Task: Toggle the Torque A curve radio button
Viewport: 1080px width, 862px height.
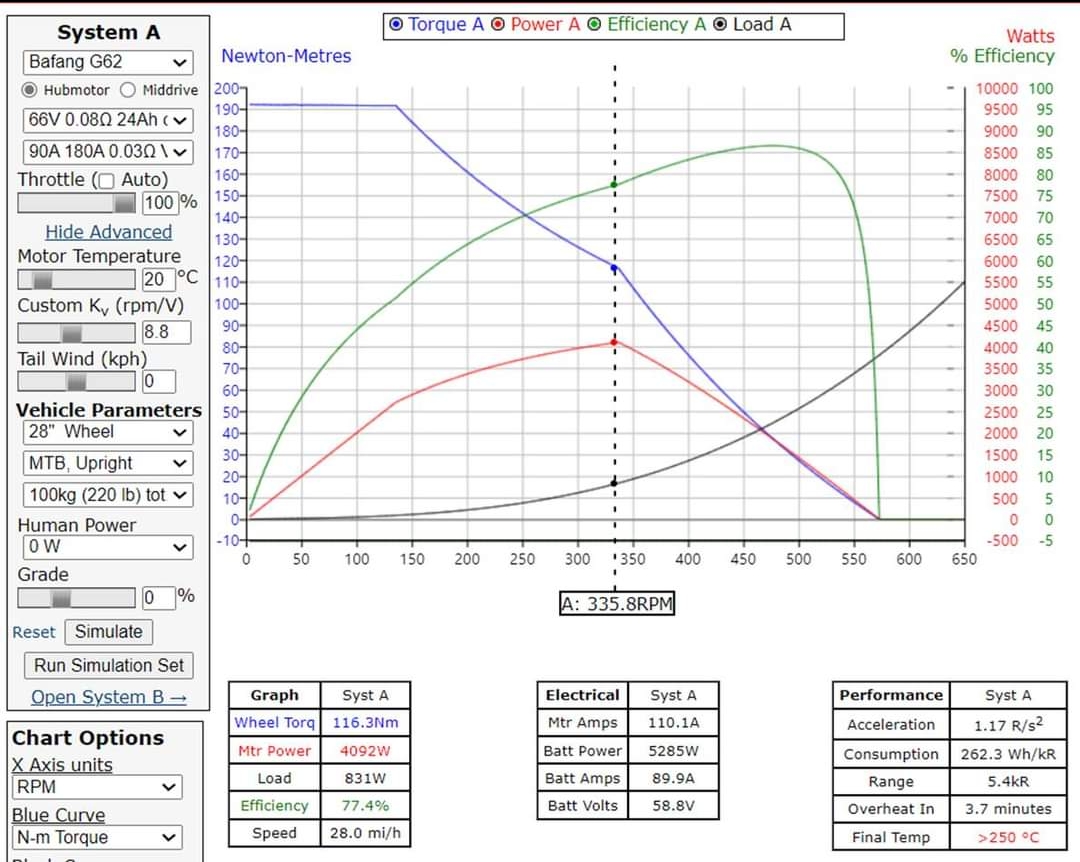Action: [397, 25]
